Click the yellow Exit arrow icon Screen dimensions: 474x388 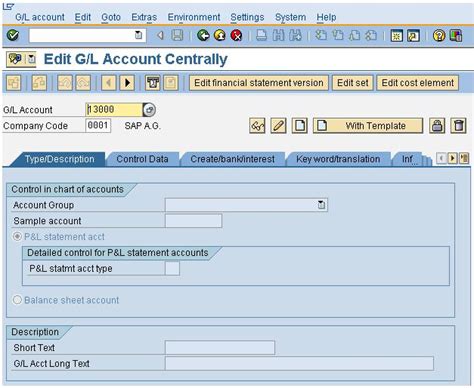[220, 35]
